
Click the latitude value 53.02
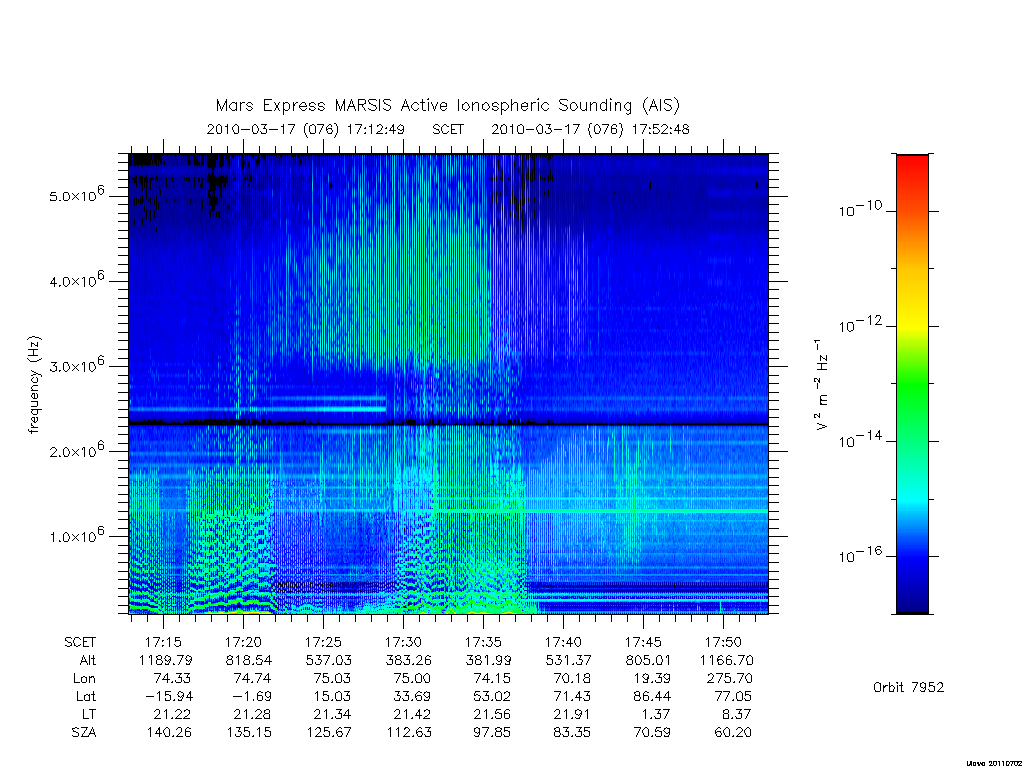(492, 697)
